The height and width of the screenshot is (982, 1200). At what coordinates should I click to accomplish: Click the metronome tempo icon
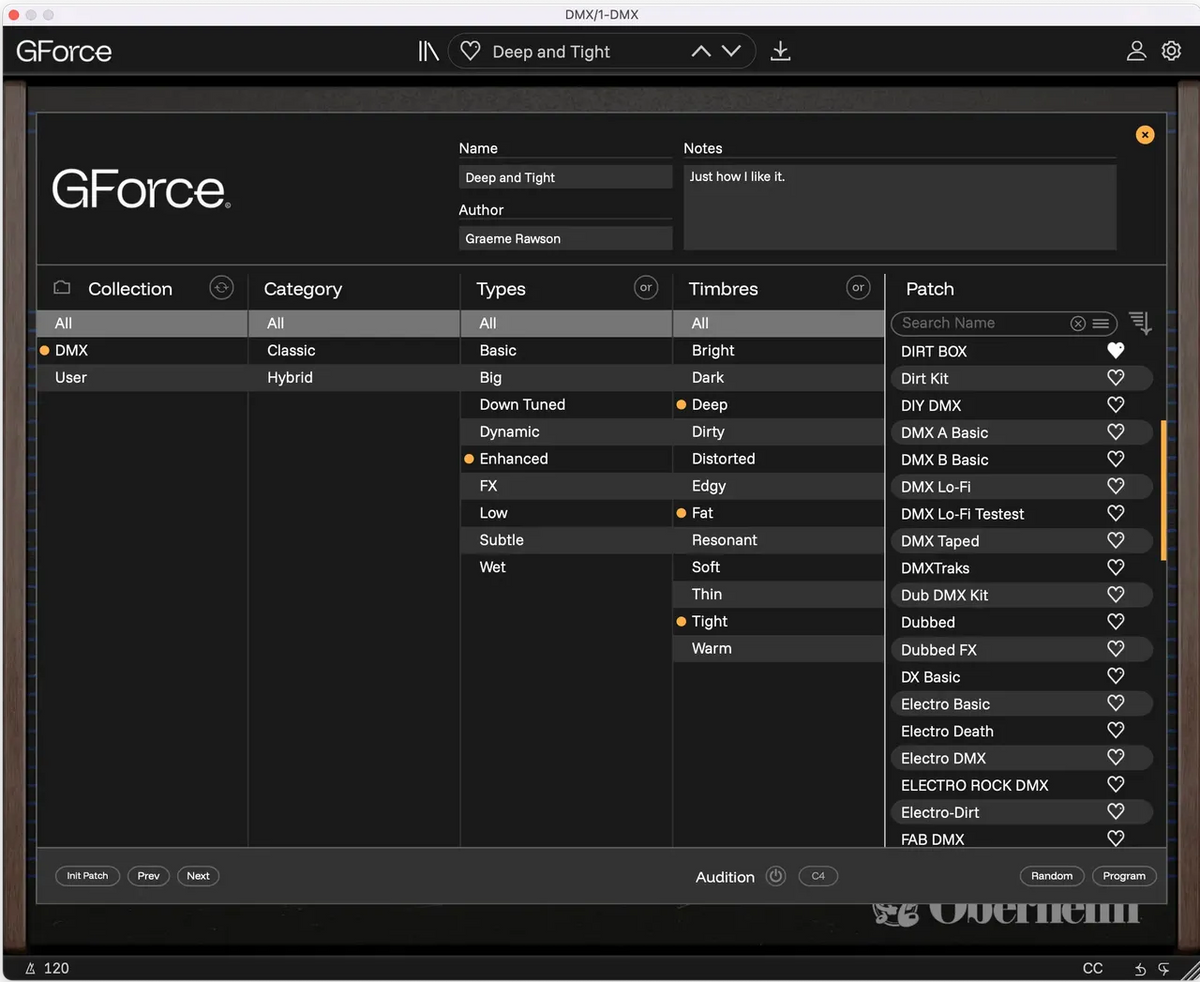[x=31, y=968]
